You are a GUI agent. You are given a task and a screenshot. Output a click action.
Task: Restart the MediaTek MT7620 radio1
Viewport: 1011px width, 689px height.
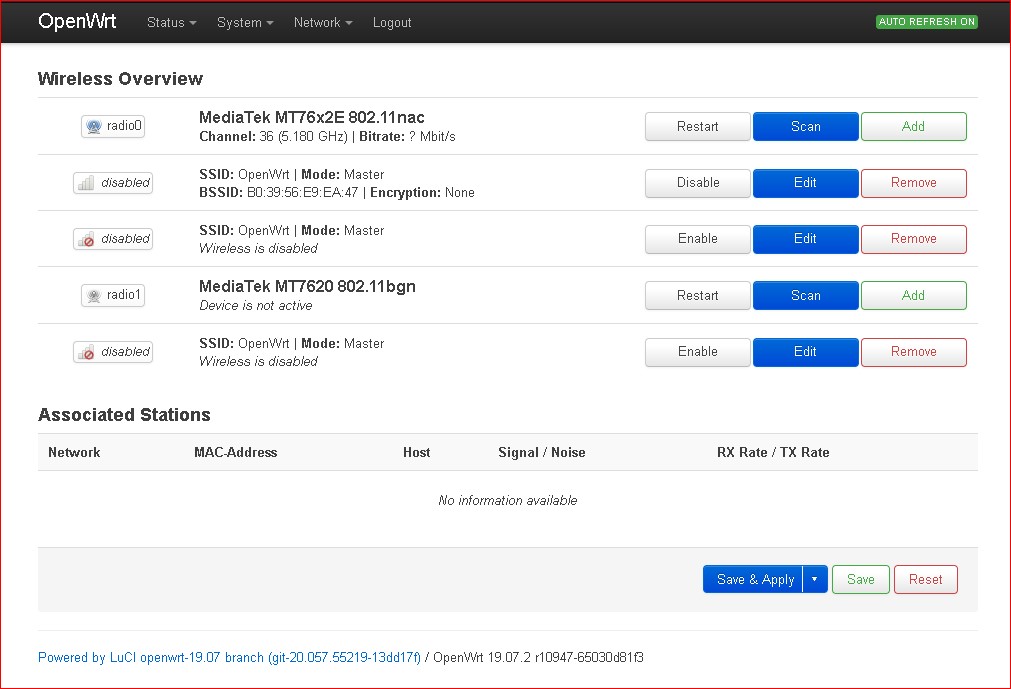coord(697,296)
